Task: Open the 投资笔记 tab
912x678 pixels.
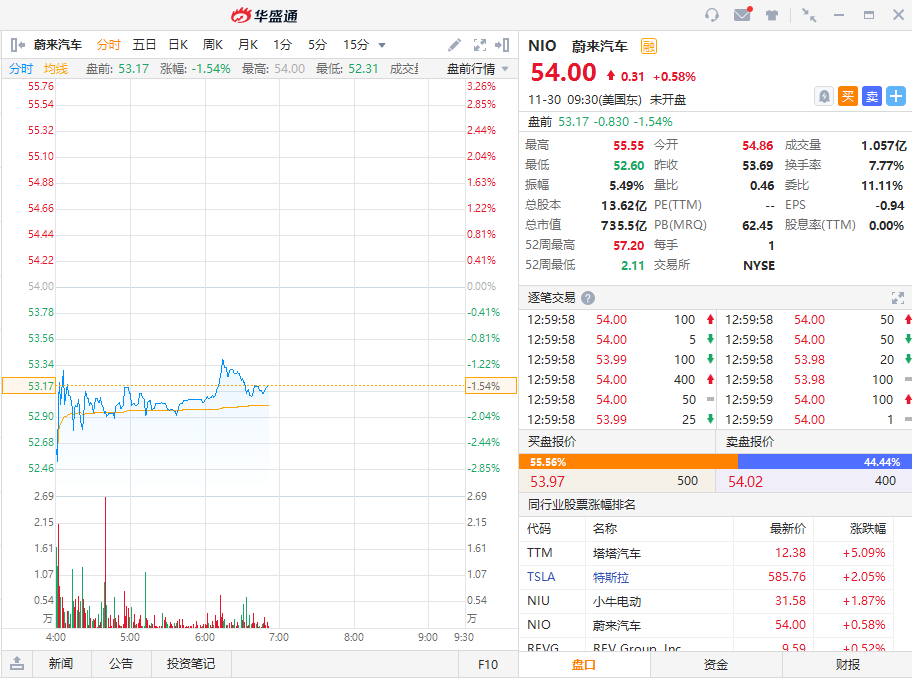Action: 191,663
